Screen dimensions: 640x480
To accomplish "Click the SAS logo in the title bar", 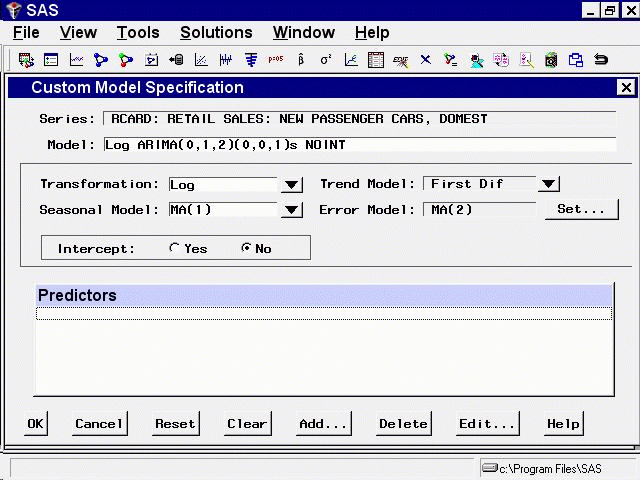I will (x=13, y=10).
